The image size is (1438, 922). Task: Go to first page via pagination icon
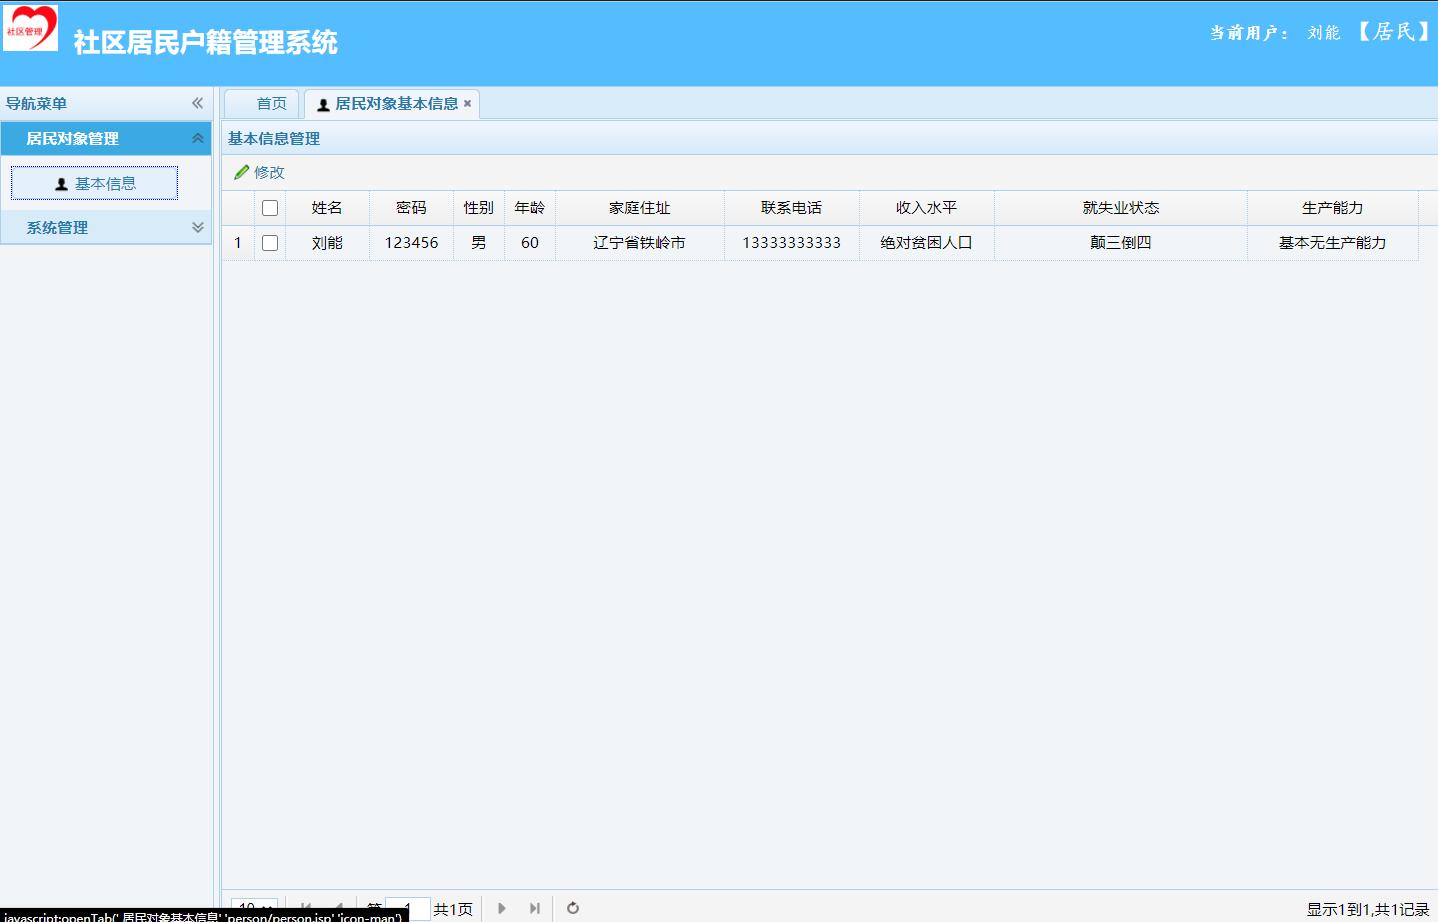pos(307,908)
